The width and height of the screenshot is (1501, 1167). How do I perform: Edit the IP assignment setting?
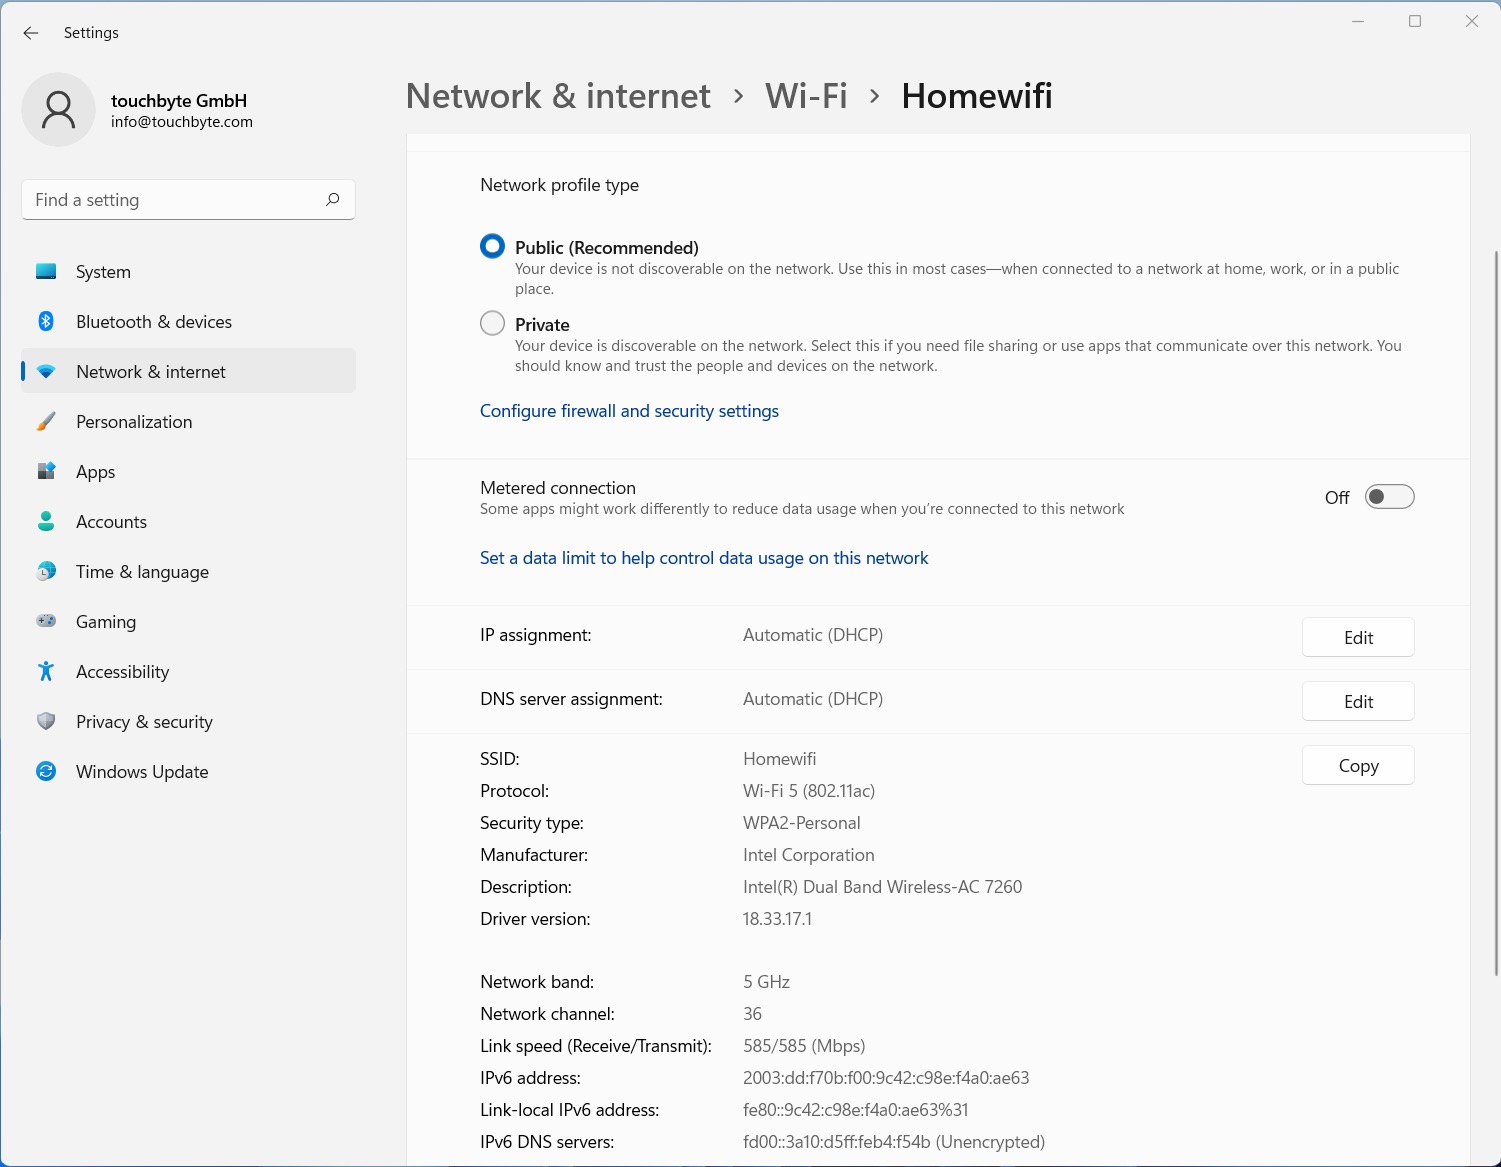pyautogui.click(x=1358, y=638)
